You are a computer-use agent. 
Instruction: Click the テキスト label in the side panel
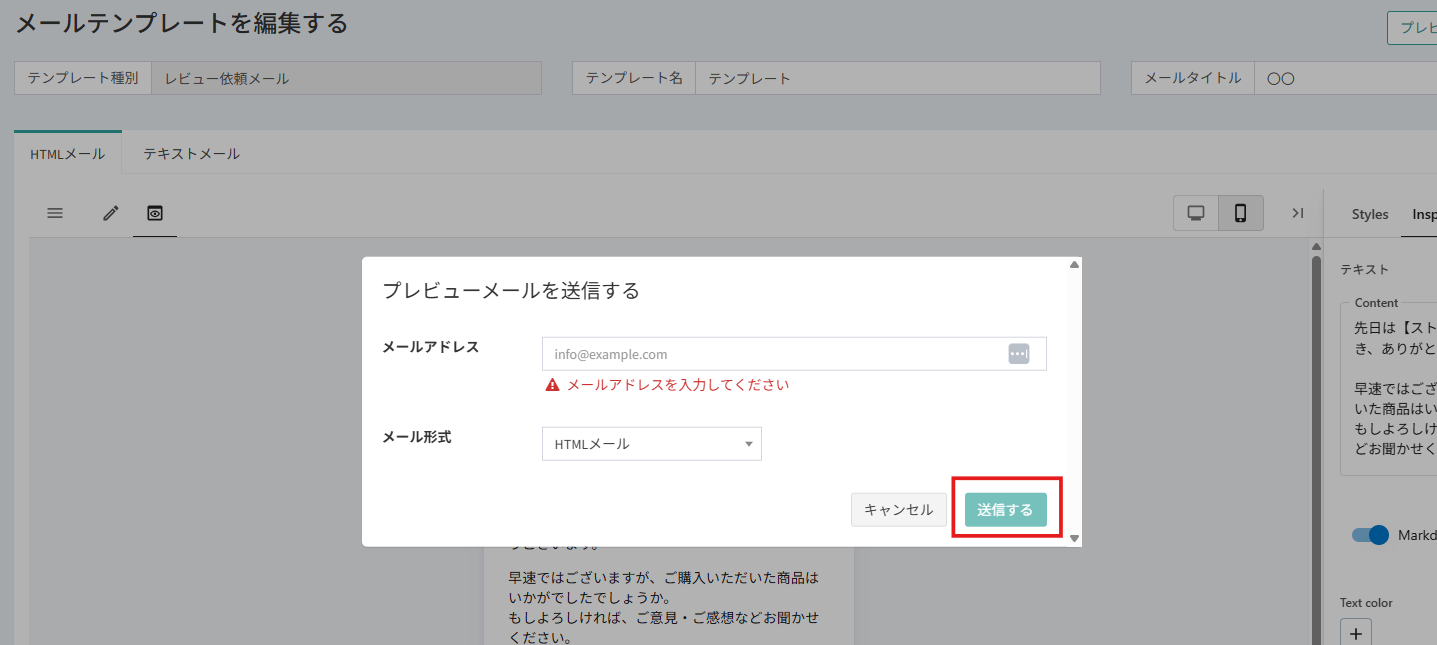pos(1365,269)
